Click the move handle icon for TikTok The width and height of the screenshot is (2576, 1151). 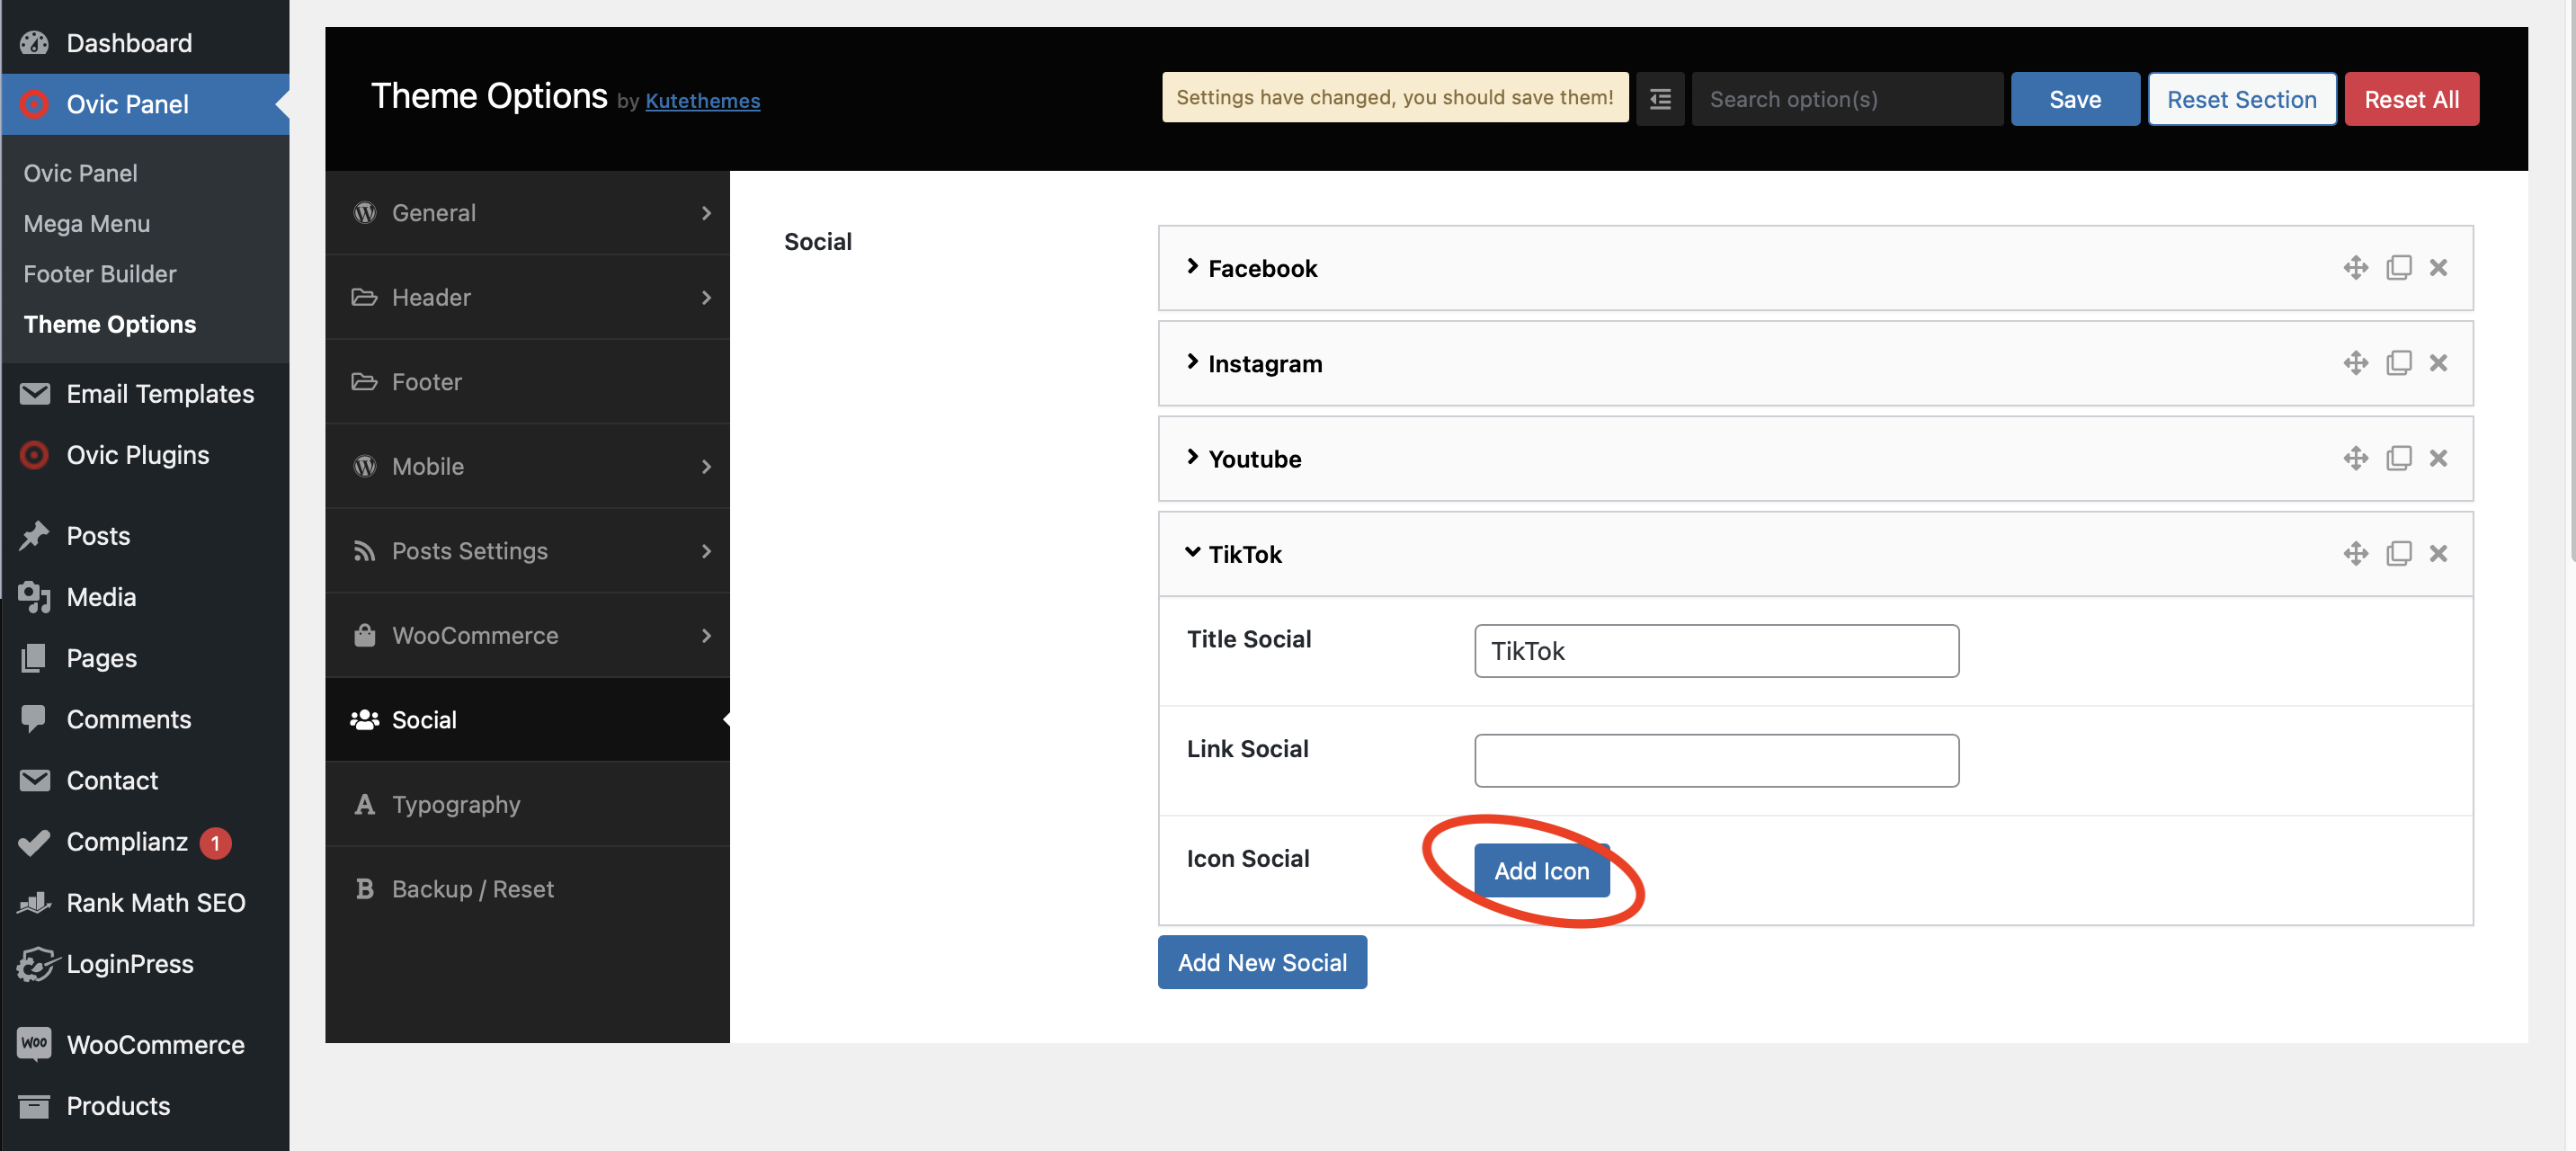(2355, 553)
